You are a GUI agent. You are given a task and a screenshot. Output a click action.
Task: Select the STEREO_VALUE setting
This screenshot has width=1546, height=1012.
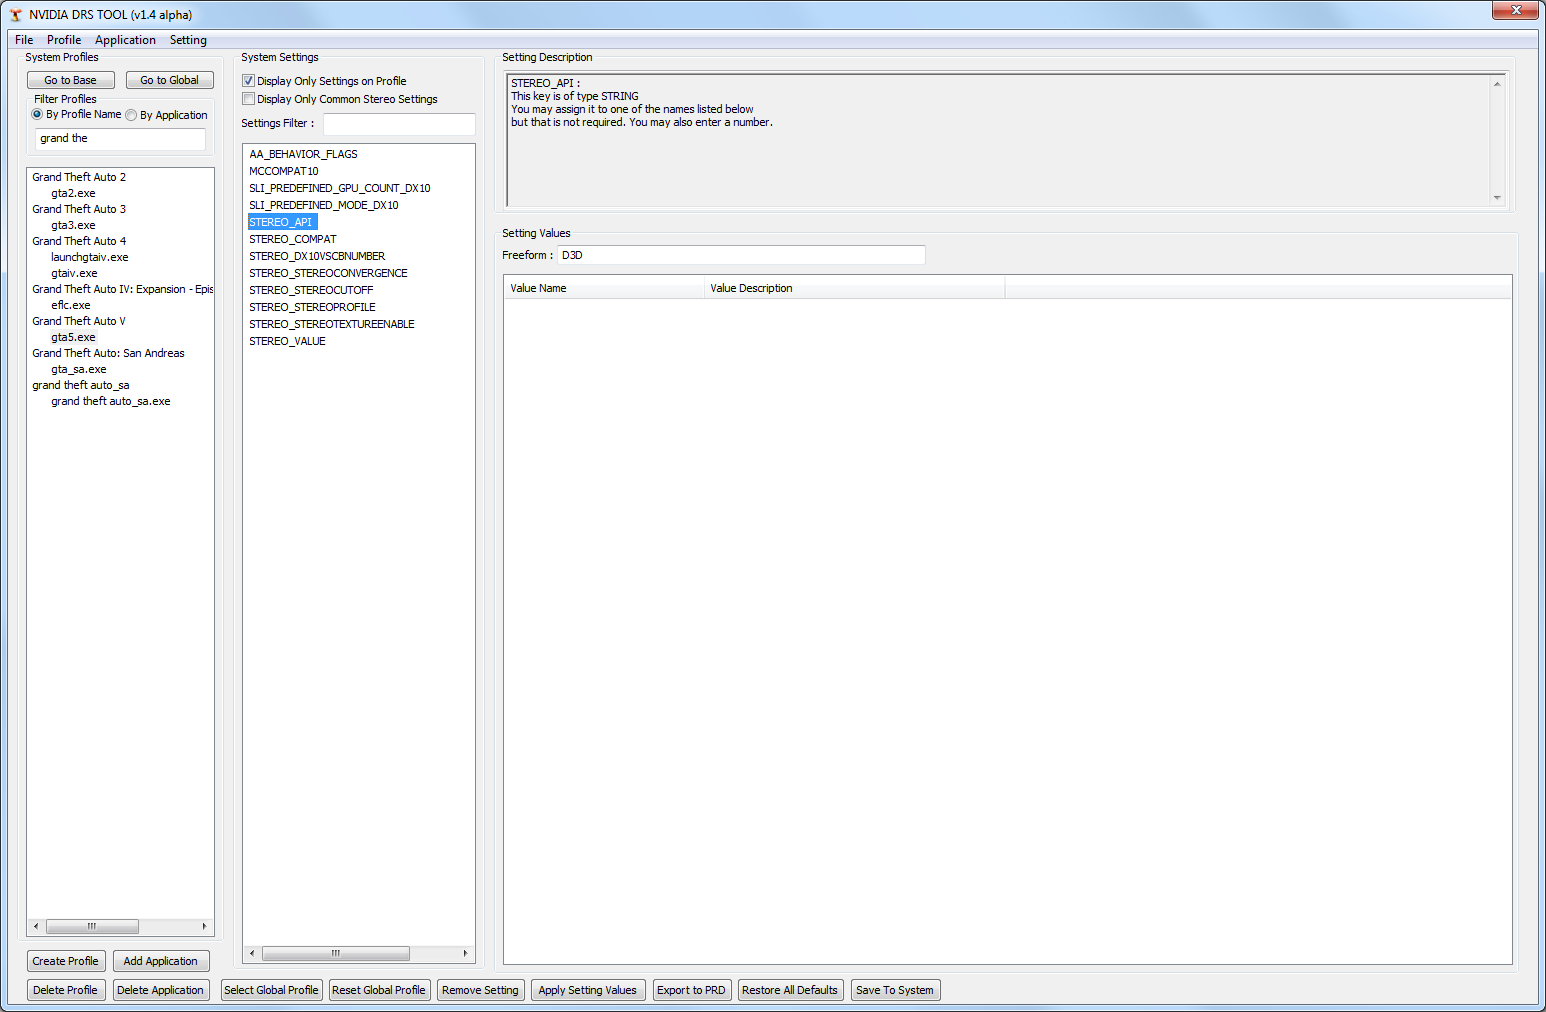[x=287, y=341]
